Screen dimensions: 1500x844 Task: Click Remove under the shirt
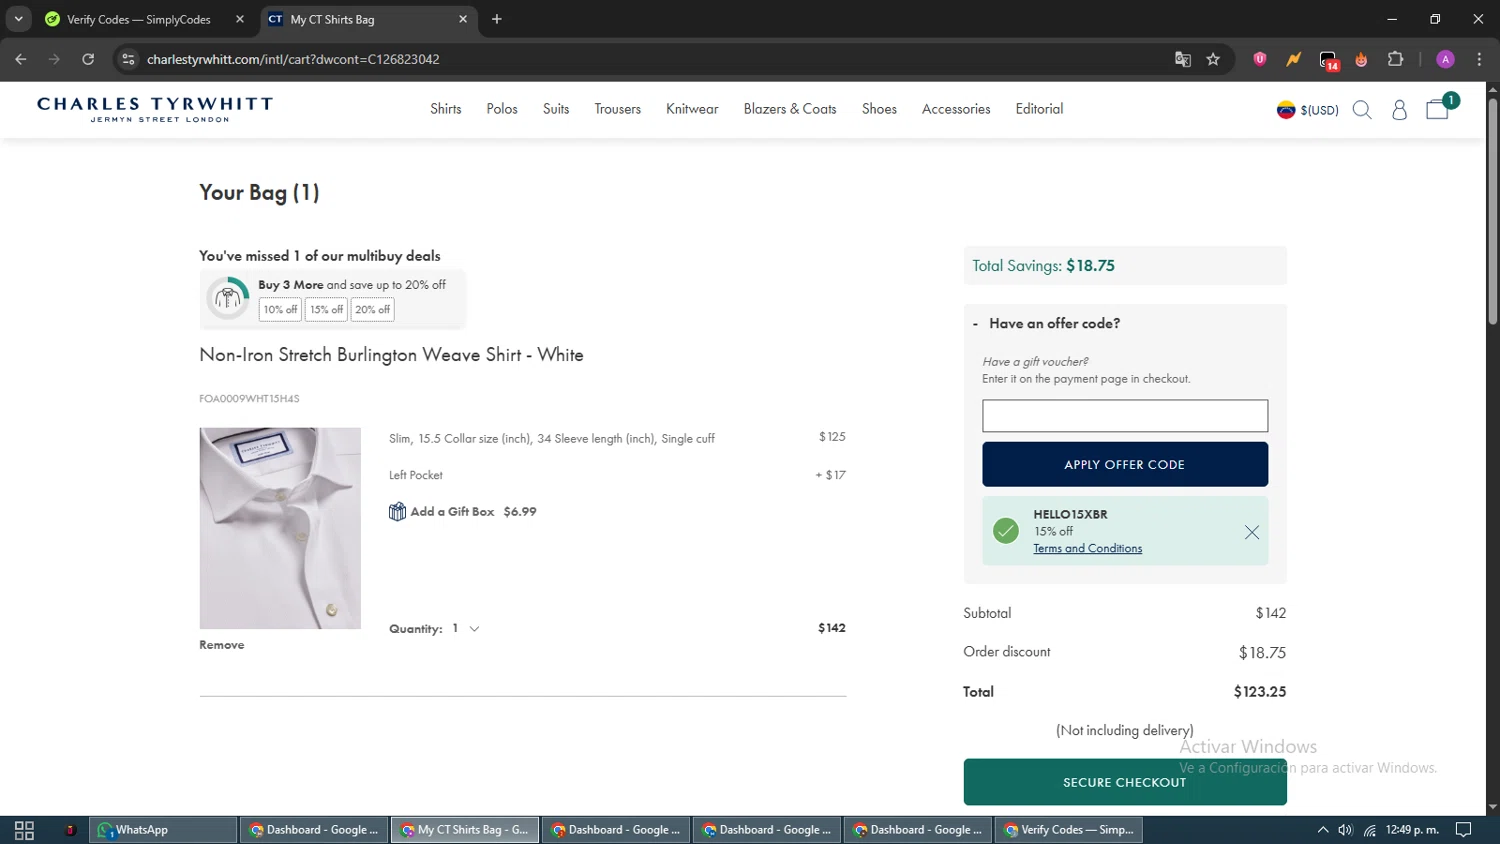pos(222,645)
